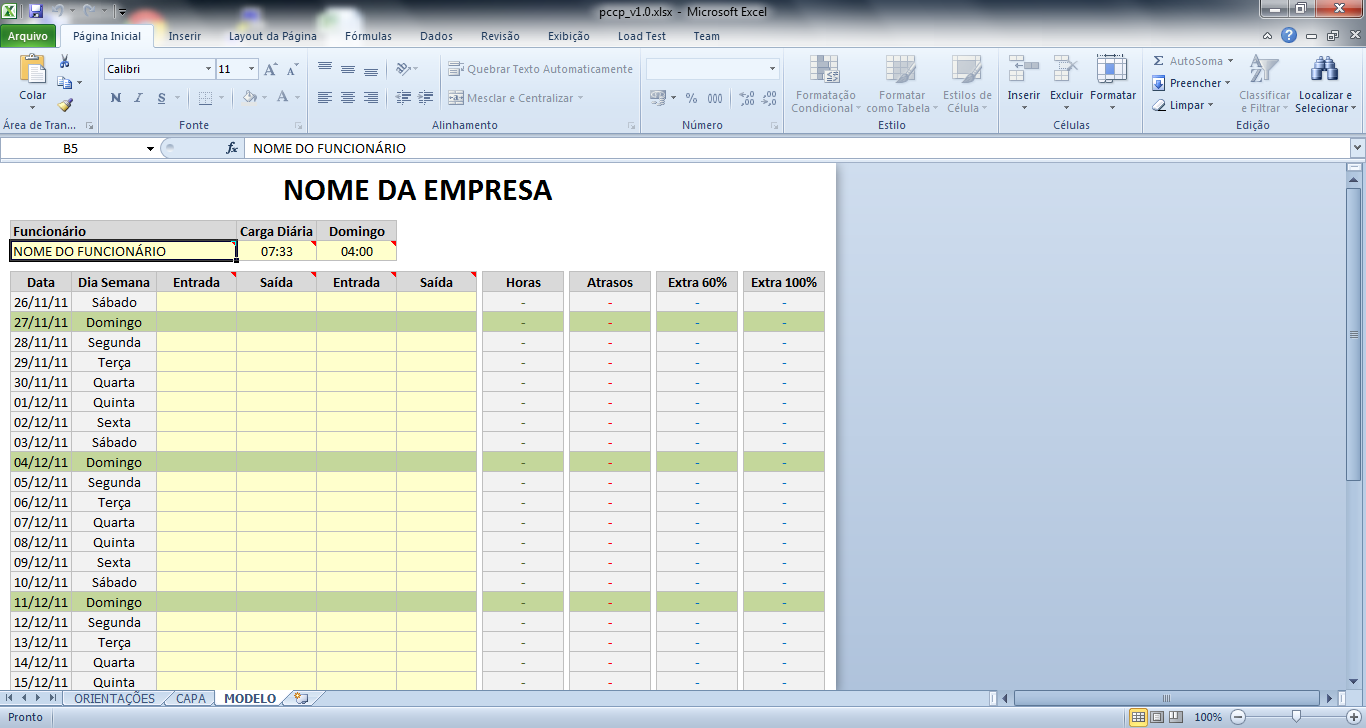The width and height of the screenshot is (1366, 728).
Task: Toggle underline (S) formatting
Action: [161, 98]
